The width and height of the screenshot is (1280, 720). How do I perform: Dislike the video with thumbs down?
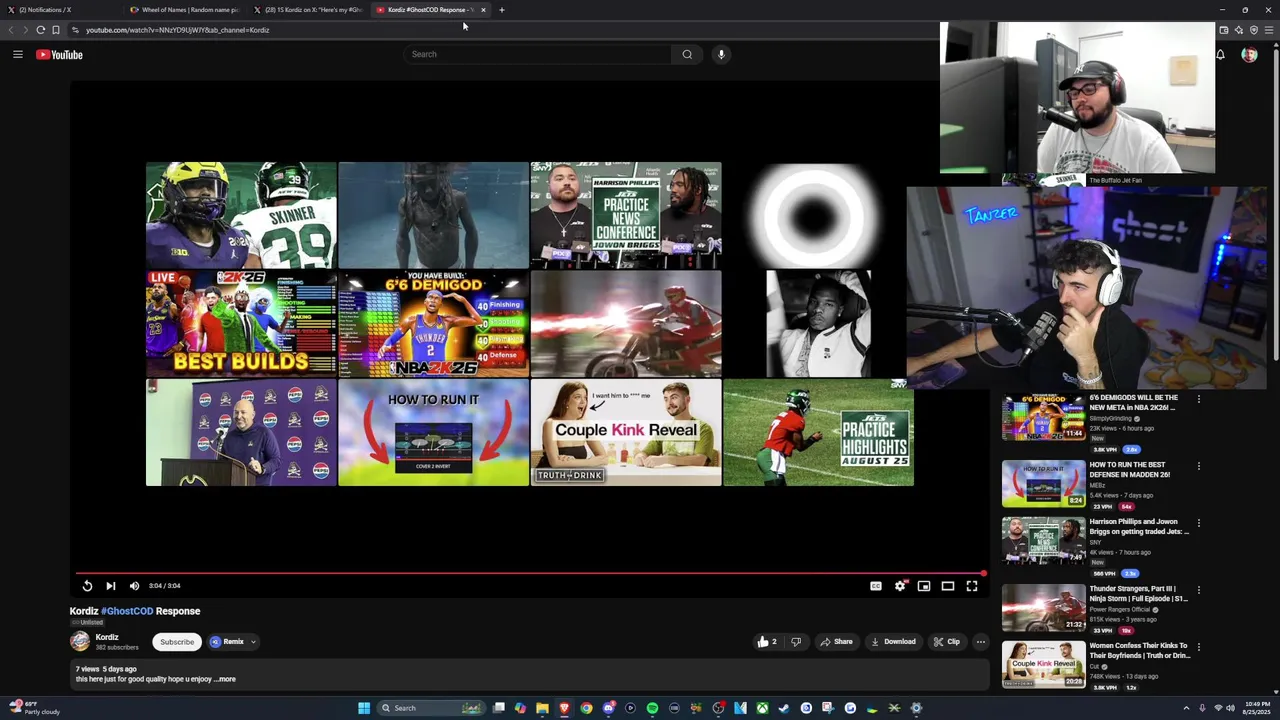point(796,642)
